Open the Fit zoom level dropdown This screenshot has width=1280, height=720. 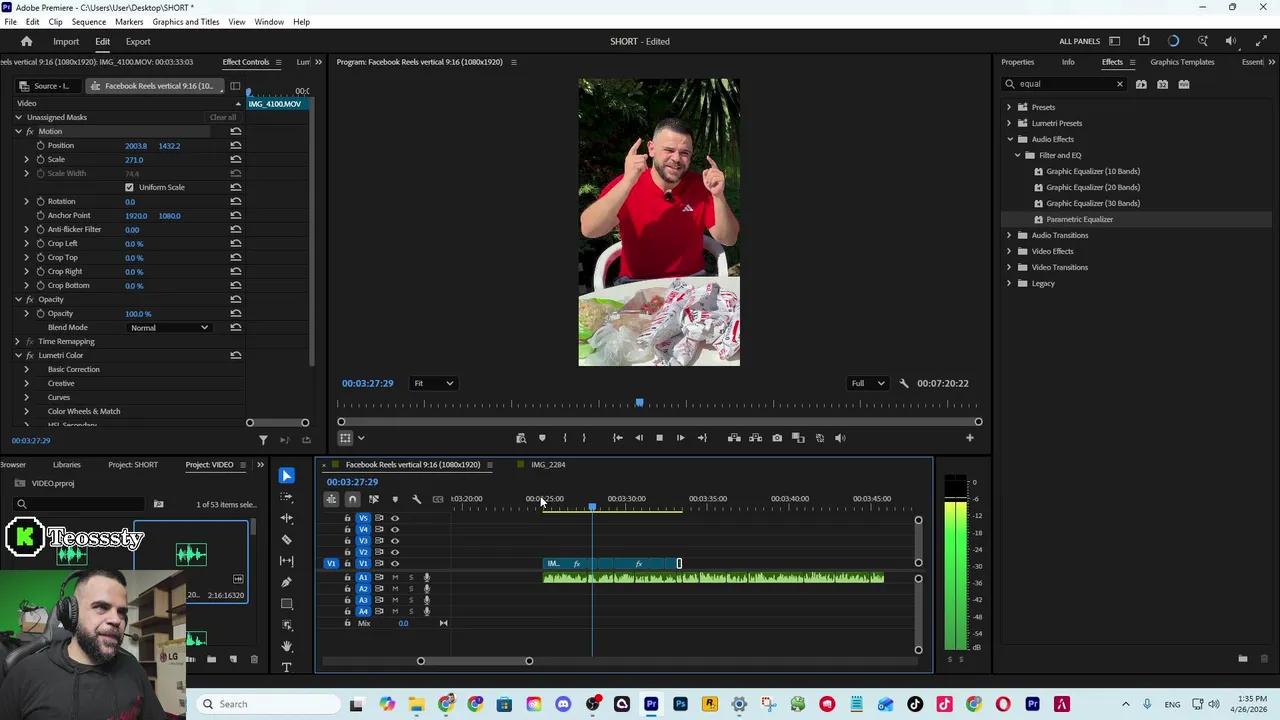434,383
